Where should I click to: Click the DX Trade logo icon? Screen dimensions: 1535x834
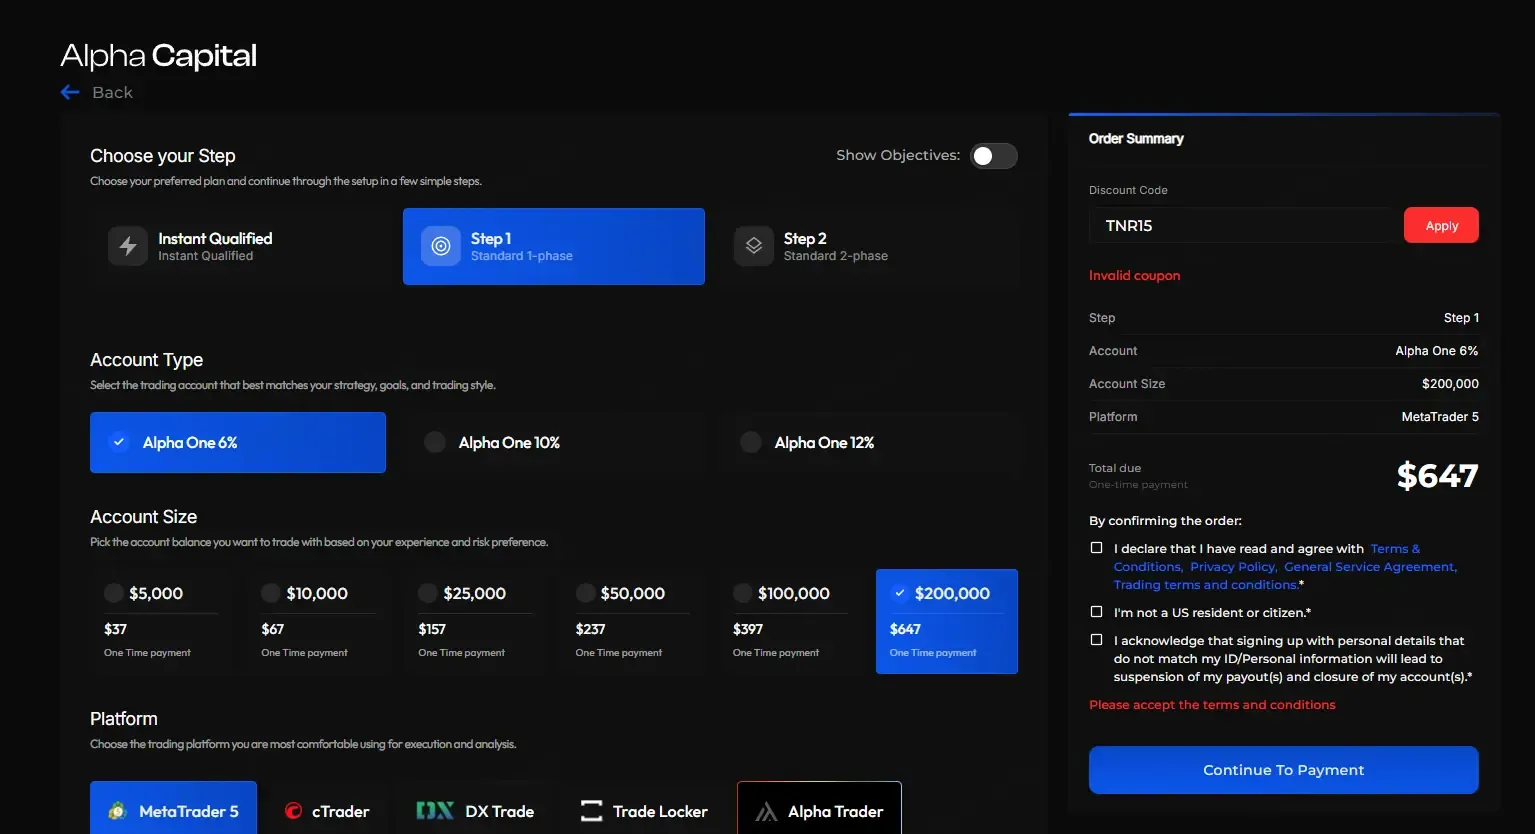435,811
